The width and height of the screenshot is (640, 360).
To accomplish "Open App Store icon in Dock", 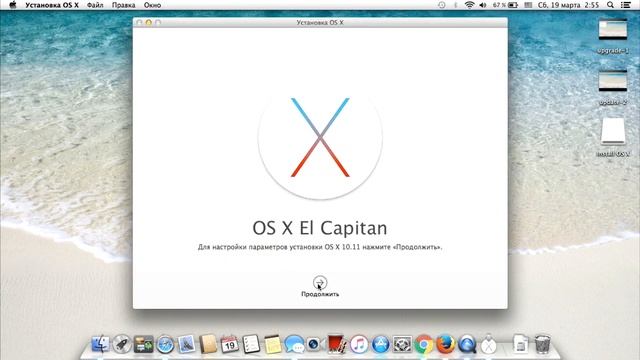I will [381, 344].
